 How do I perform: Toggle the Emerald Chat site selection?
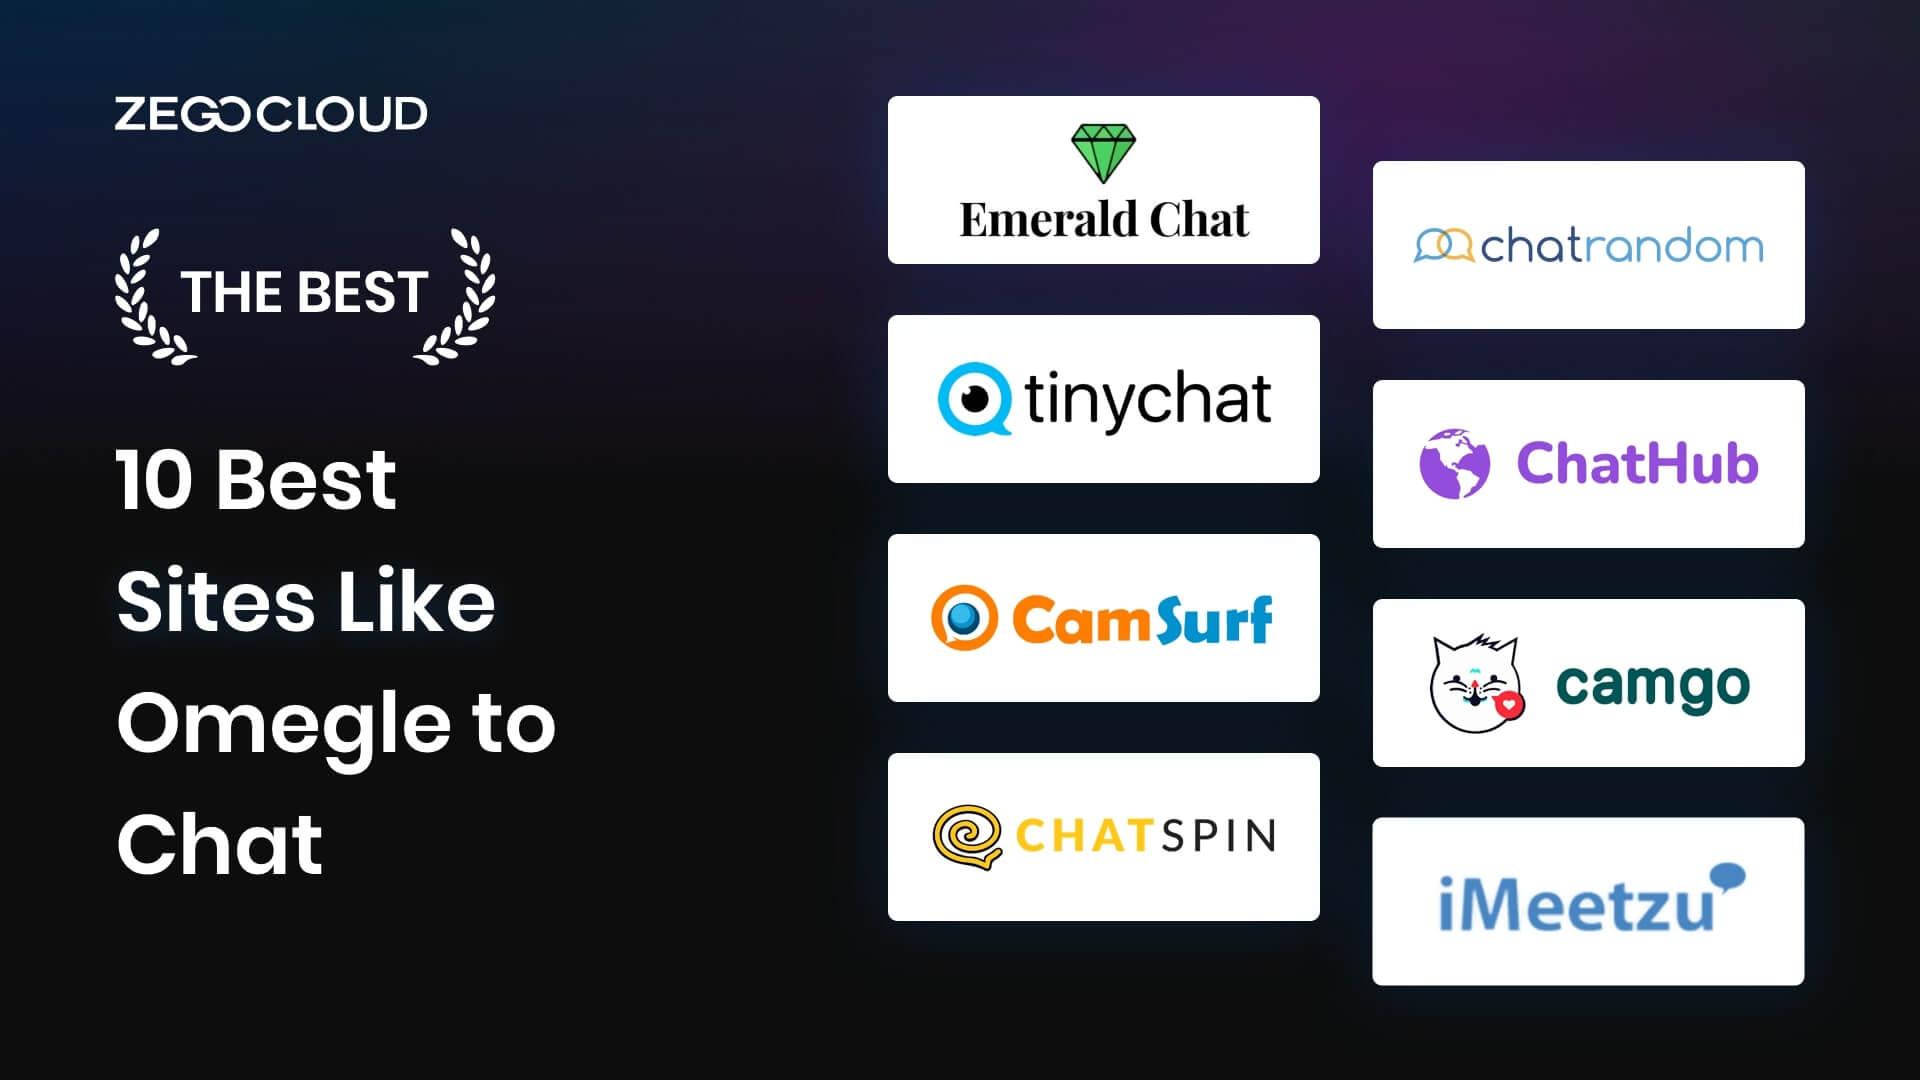(x=1104, y=178)
